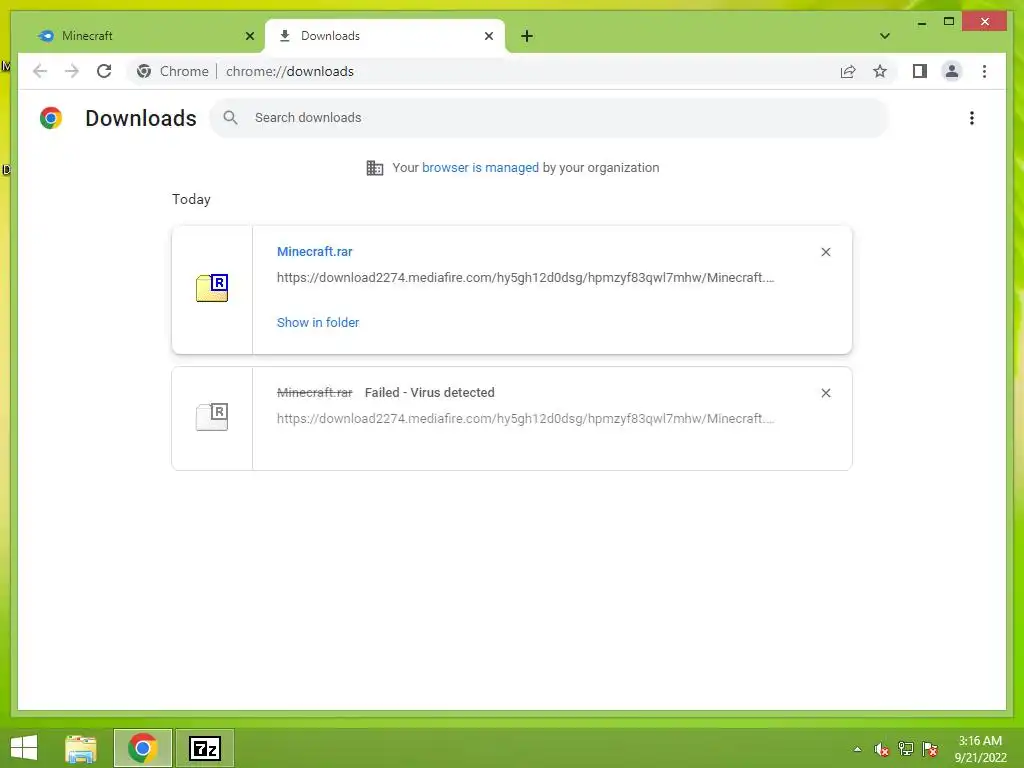Focus the Search downloads field
Viewport: 1024px width, 768px height.
click(x=549, y=118)
